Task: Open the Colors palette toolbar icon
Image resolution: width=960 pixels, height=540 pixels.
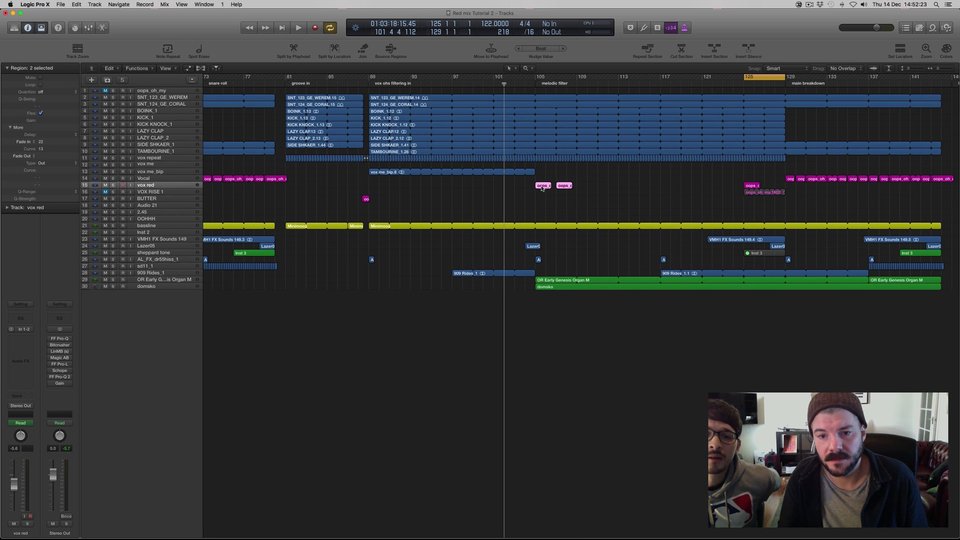Action: (947, 48)
